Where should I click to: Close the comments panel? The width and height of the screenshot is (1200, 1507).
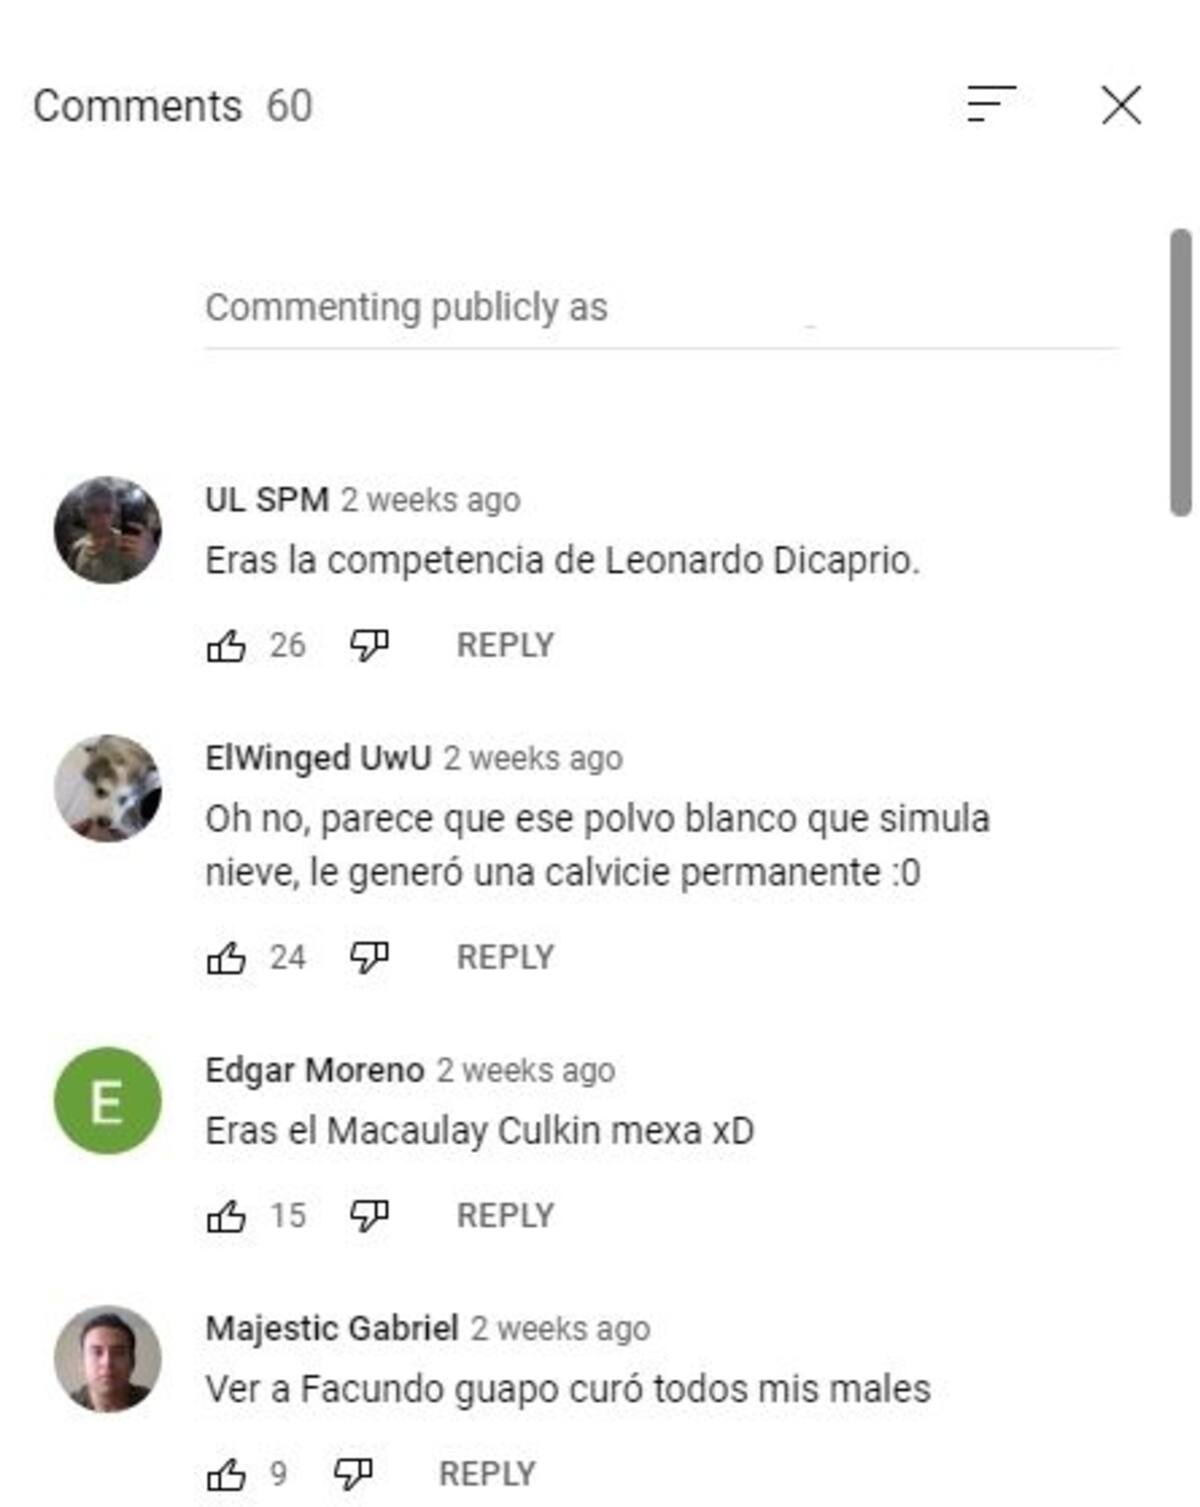click(x=1121, y=105)
